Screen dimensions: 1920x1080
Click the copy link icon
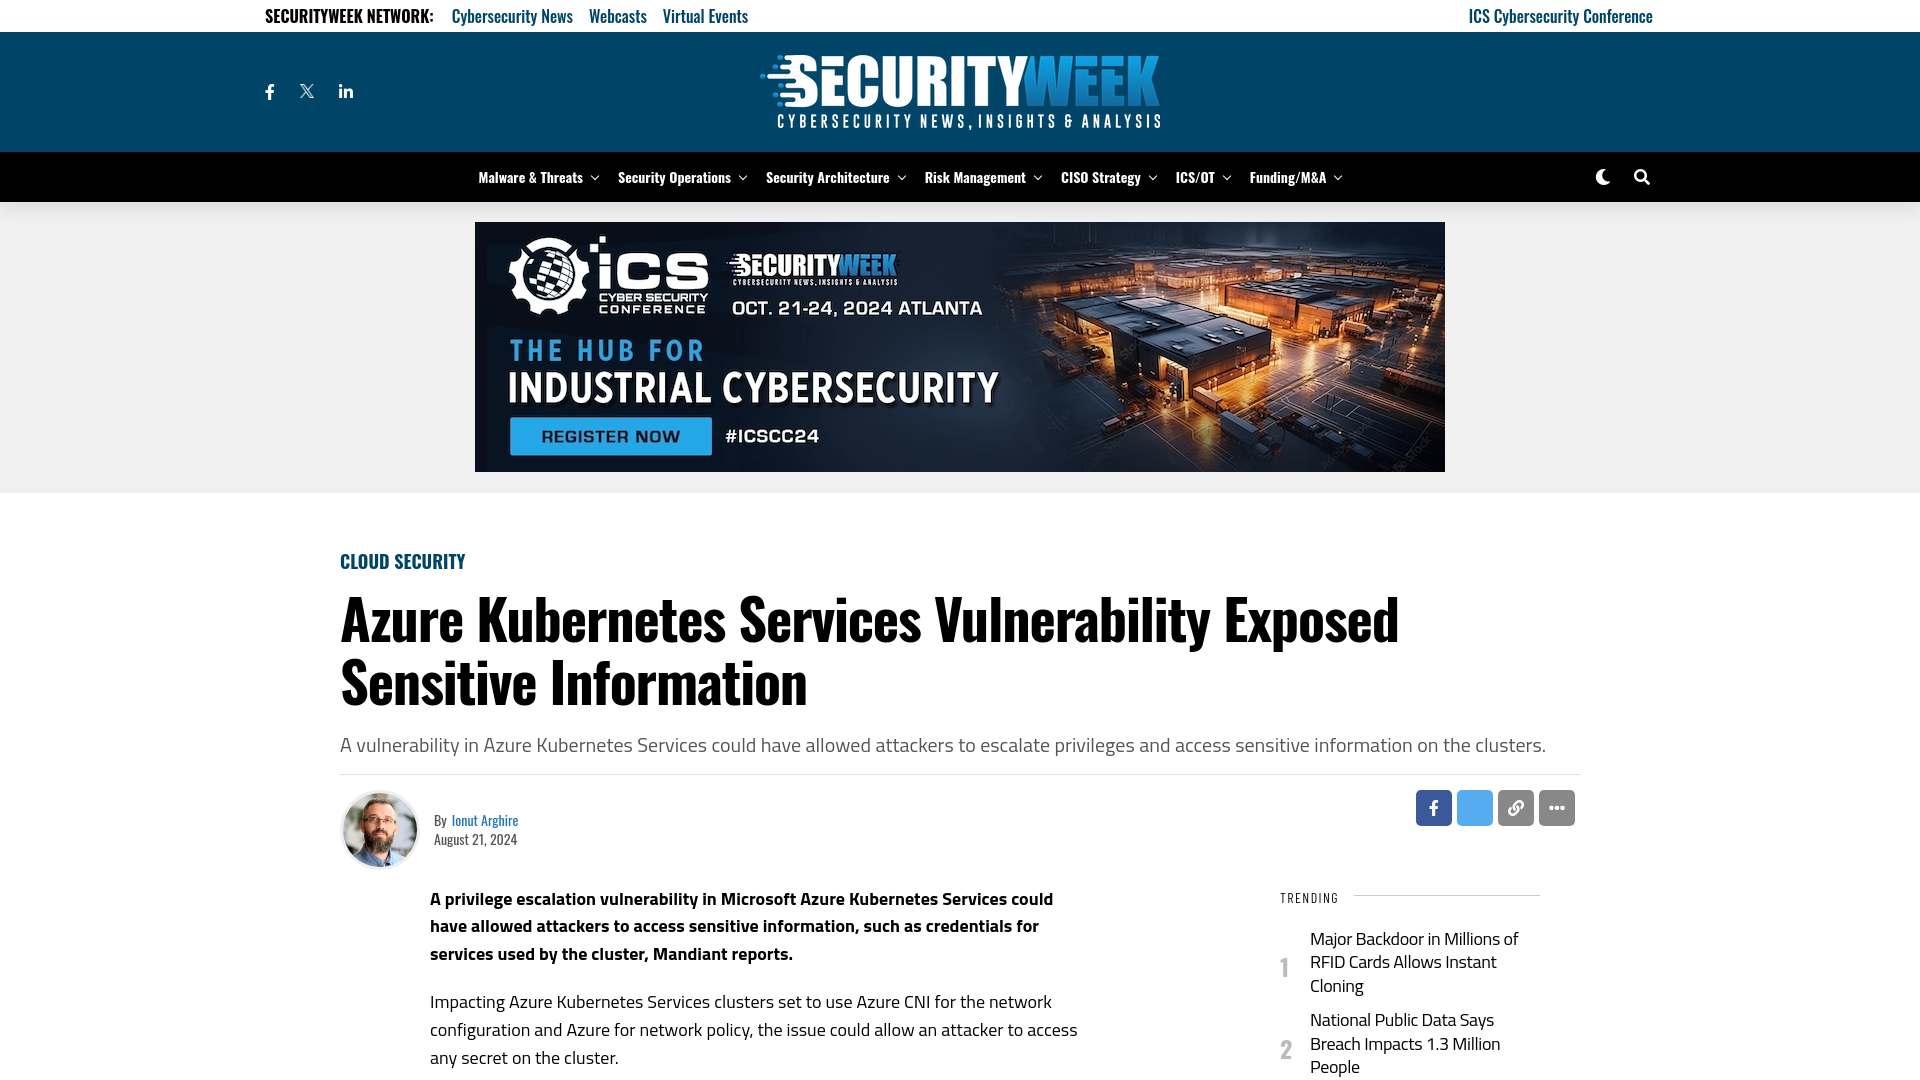click(1515, 807)
